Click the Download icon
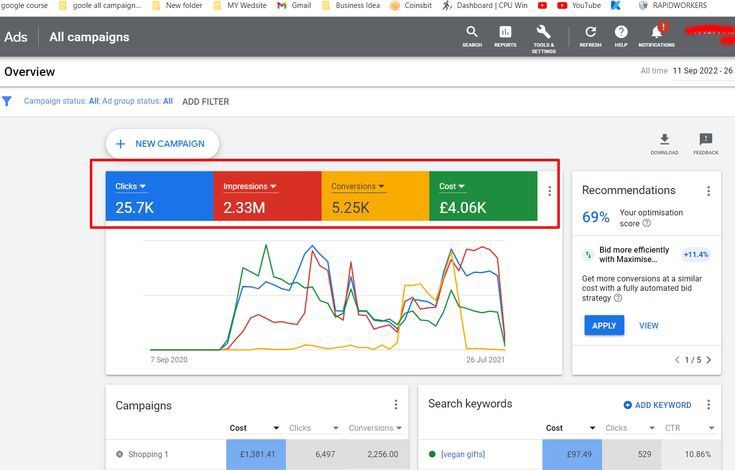Image resolution: width=735 pixels, height=470 pixels. (664, 140)
